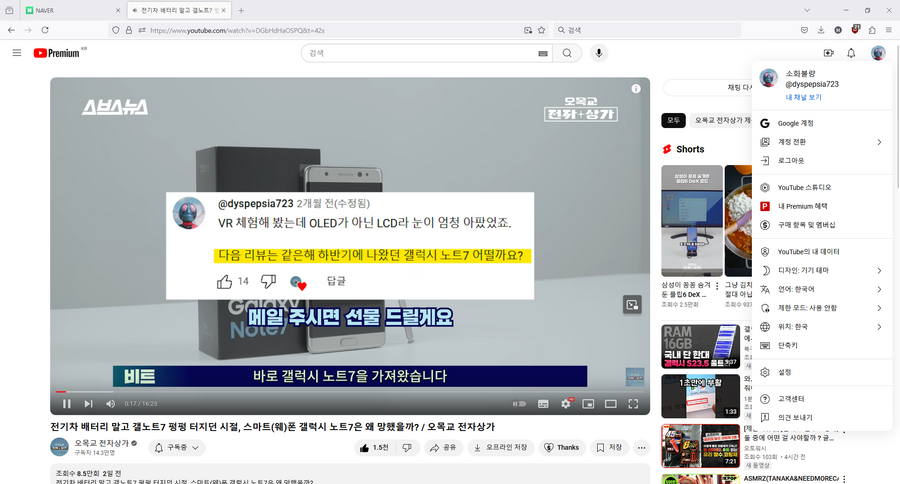Click the YouTube search input field
The width and height of the screenshot is (900, 484).
point(422,53)
